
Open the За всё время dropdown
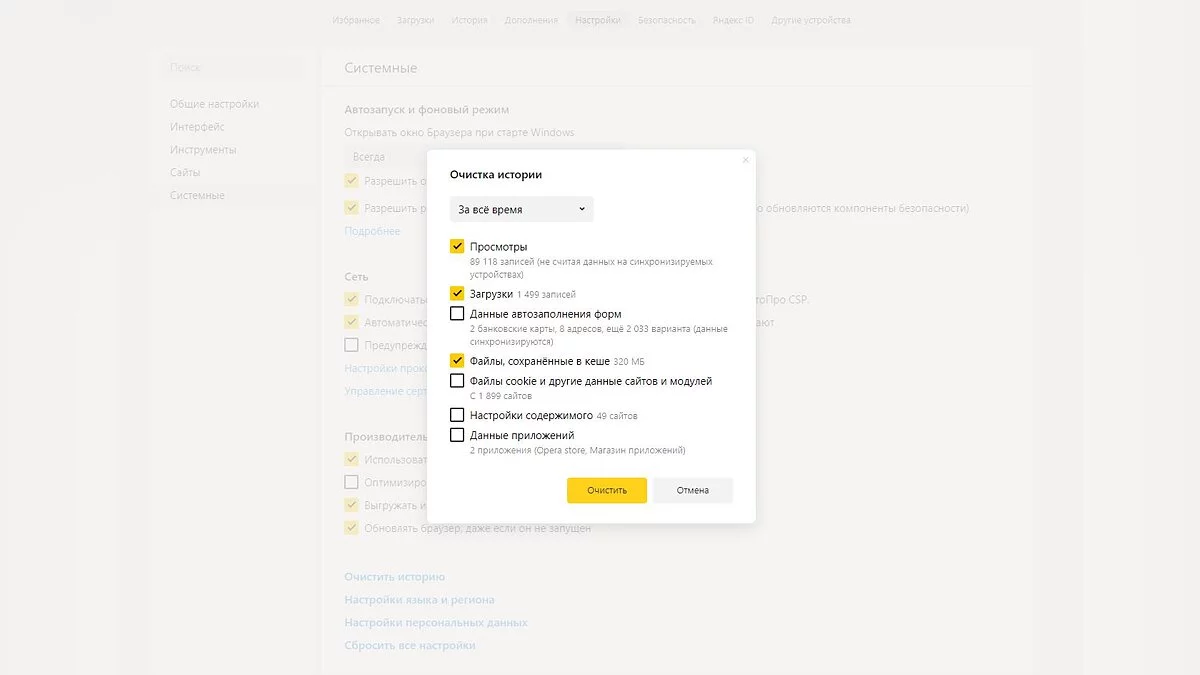[x=521, y=210]
